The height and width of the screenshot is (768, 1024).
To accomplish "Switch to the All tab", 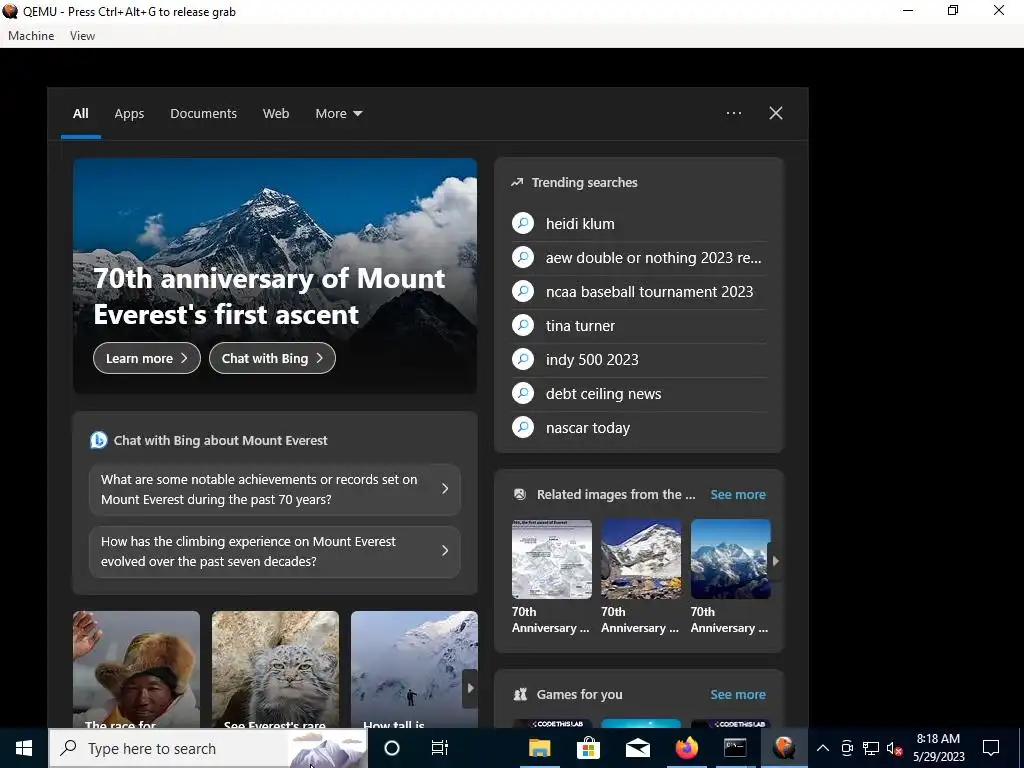I will pyautogui.click(x=81, y=113).
